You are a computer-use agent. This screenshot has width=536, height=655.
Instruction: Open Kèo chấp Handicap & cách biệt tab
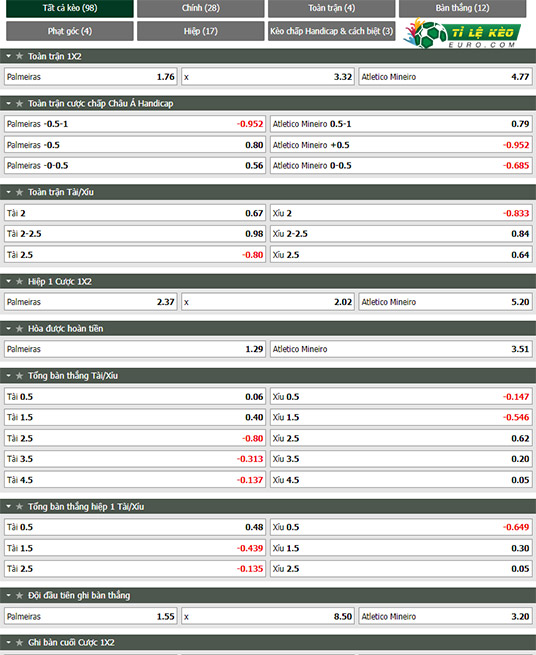(332, 31)
